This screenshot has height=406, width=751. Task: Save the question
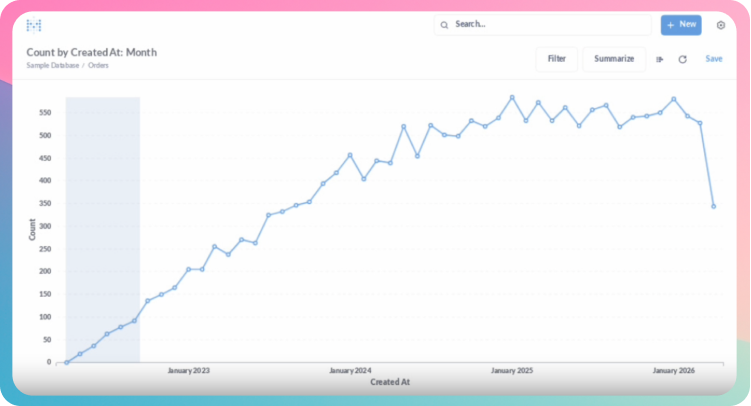click(714, 59)
